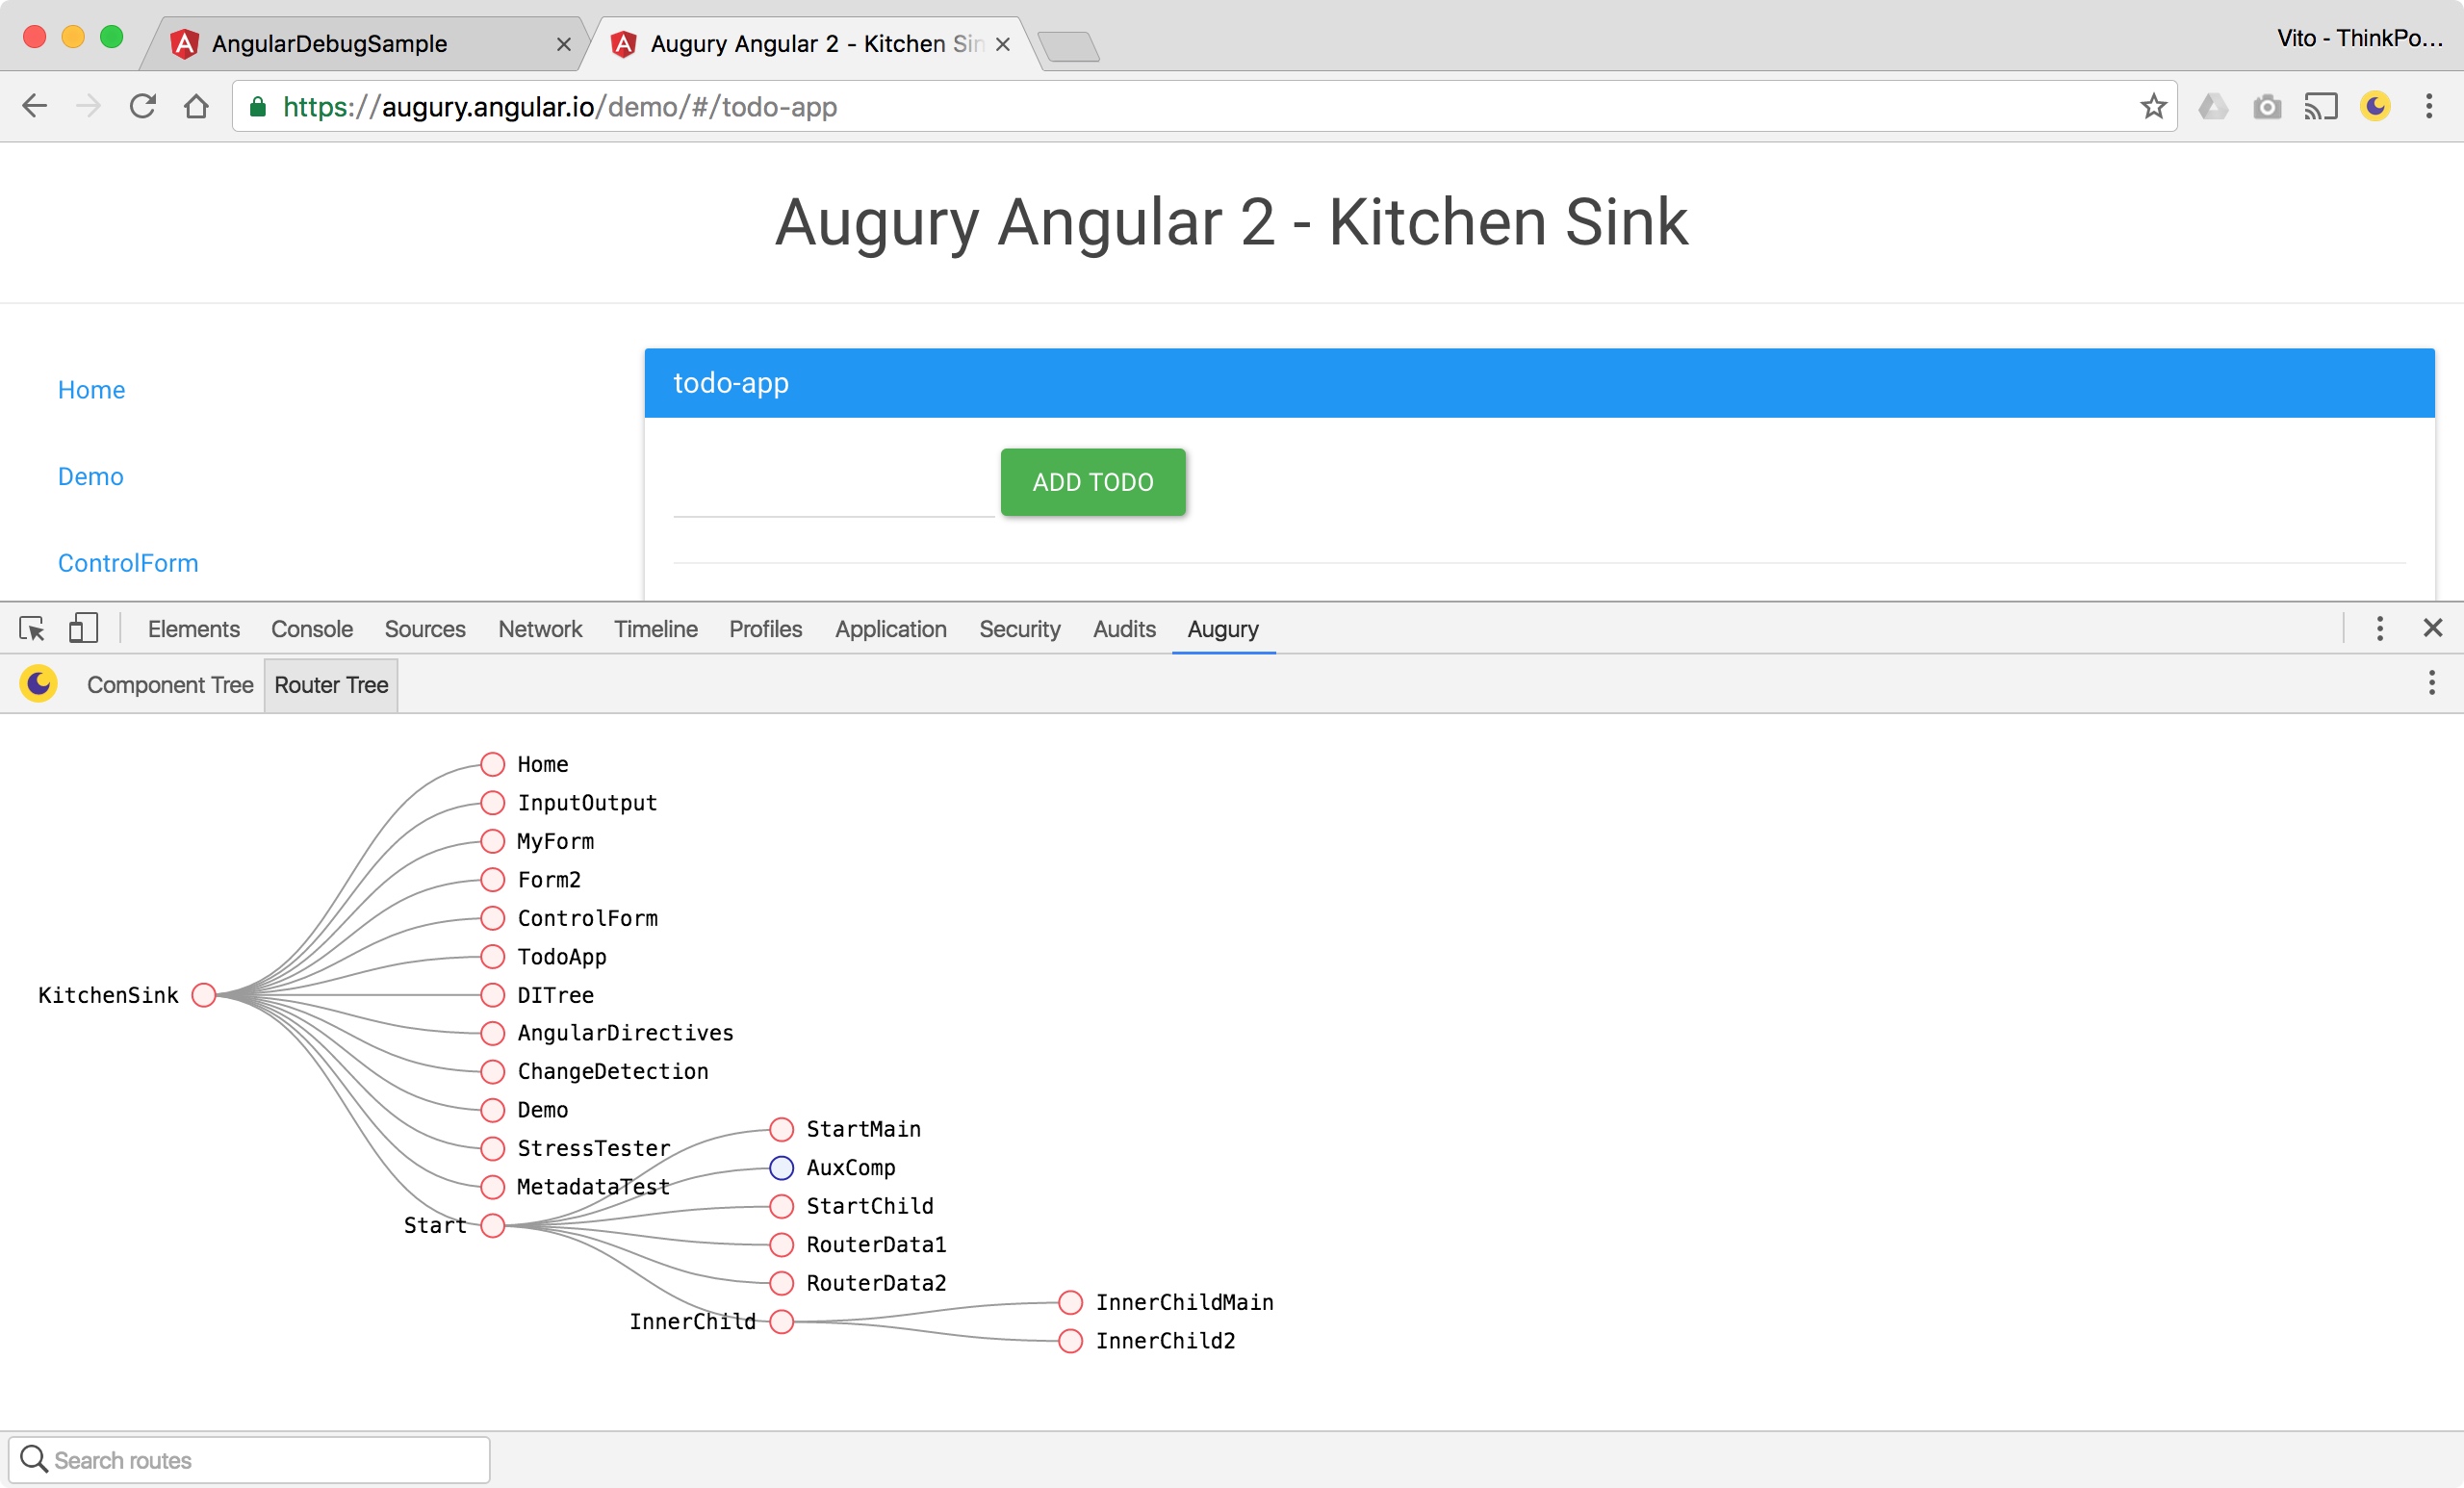Select the ControlForm route node

pyautogui.click(x=492, y=918)
